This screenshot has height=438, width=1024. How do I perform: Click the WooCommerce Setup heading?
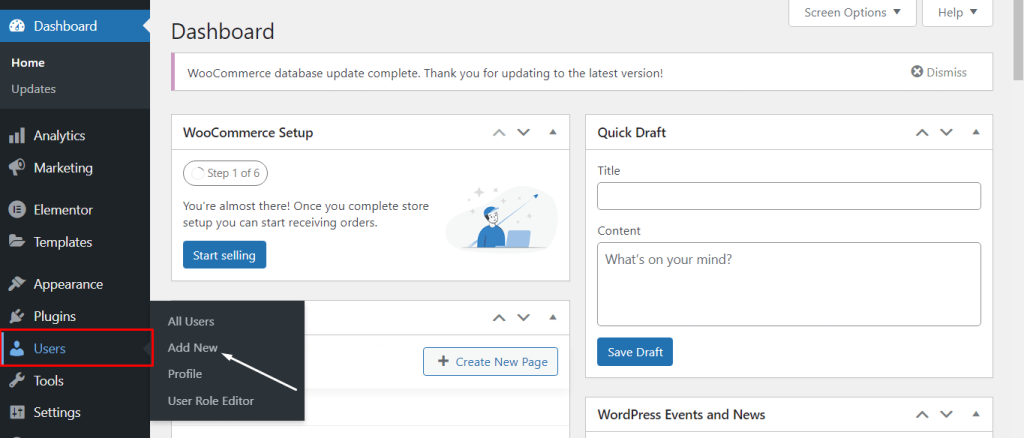click(248, 133)
